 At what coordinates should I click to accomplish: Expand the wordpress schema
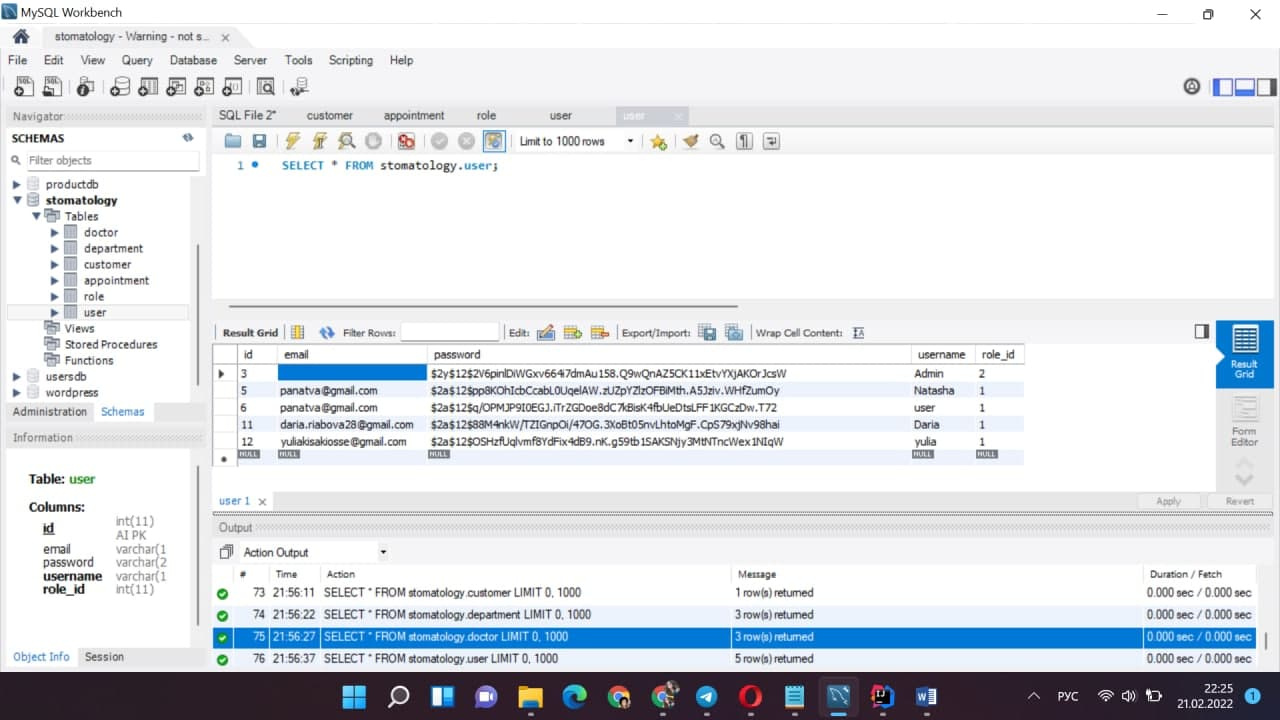16,392
